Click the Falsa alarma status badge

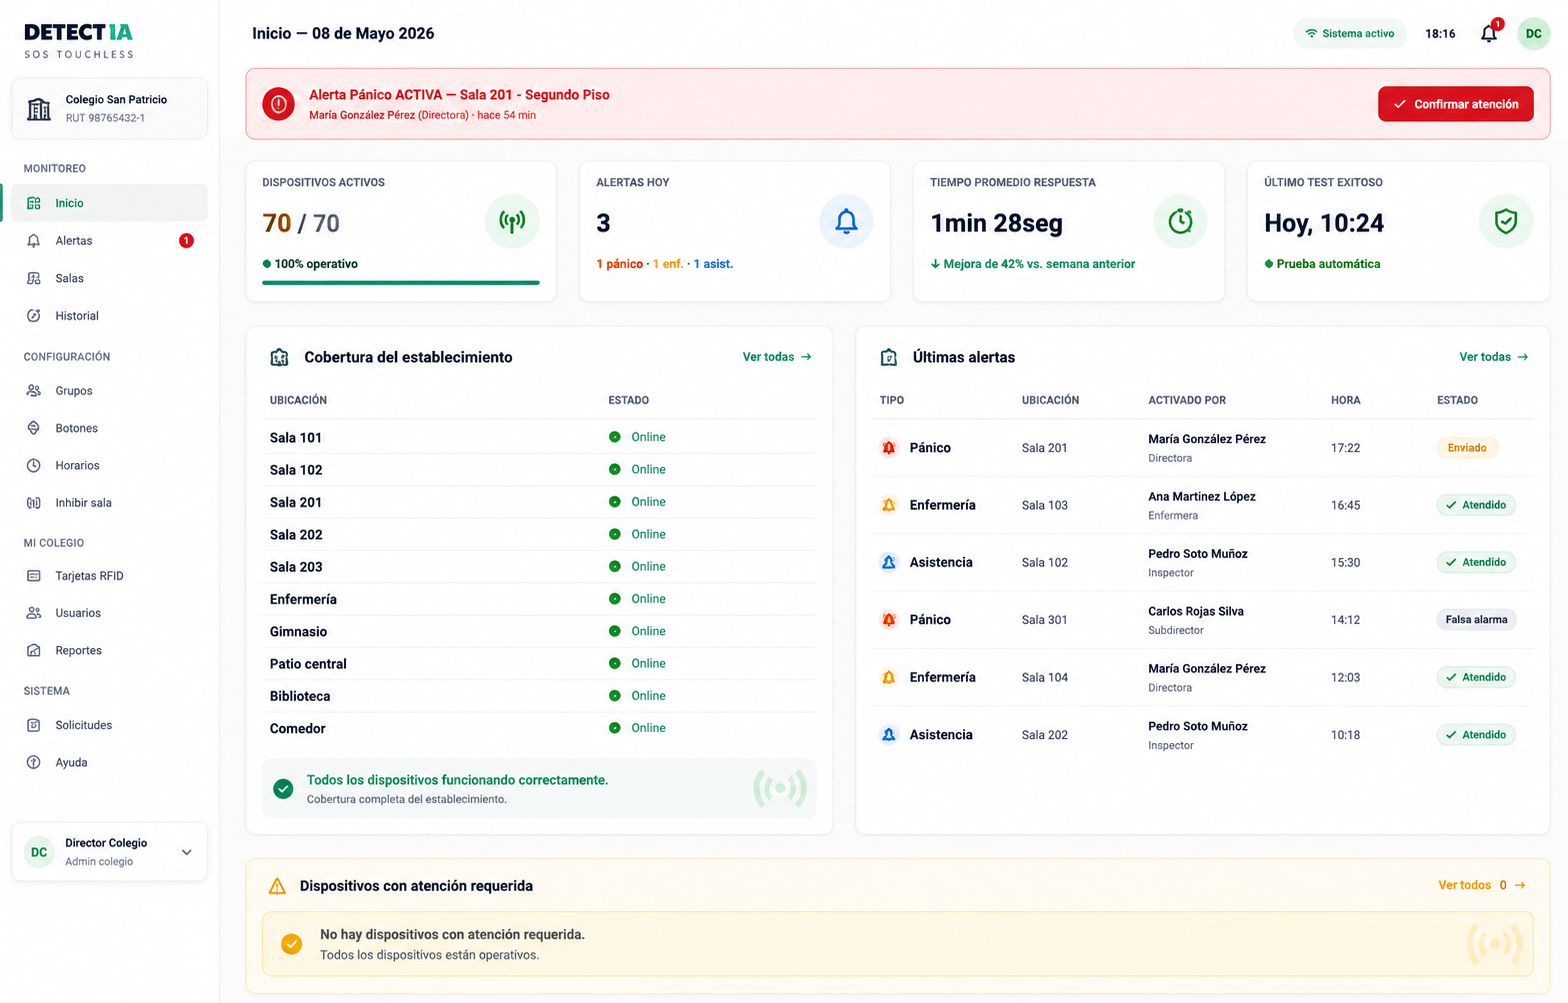(x=1476, y=620)
